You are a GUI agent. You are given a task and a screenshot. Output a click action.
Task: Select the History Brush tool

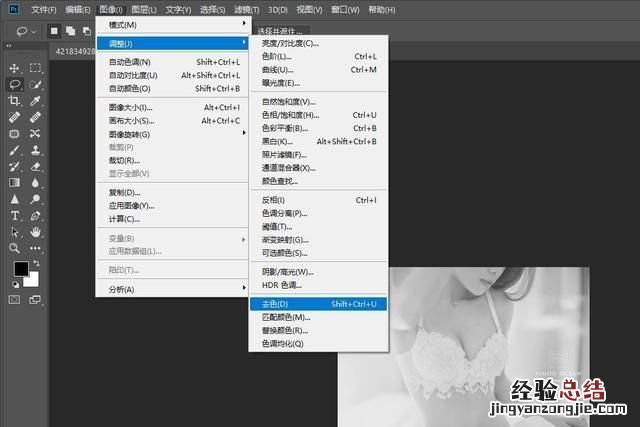pos(14,167)
